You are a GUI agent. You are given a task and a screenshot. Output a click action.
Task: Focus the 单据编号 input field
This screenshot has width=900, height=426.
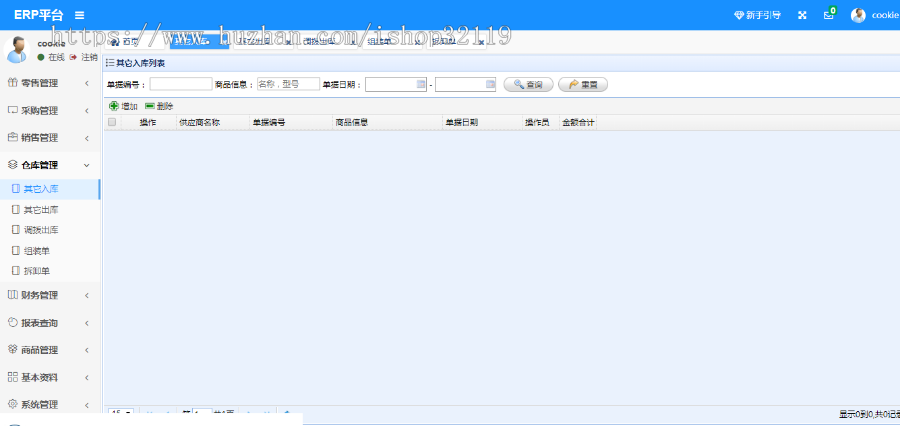coord(181,84)
